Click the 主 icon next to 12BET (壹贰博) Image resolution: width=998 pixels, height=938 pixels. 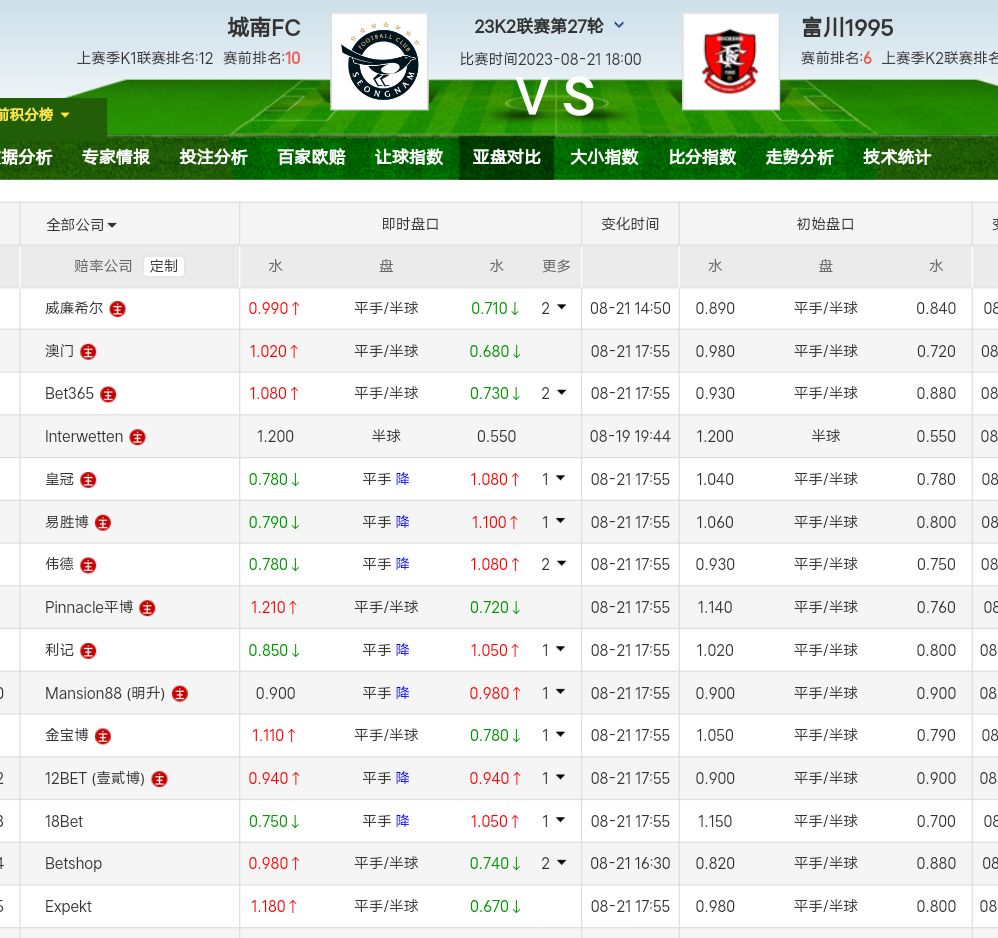(159, 779)
